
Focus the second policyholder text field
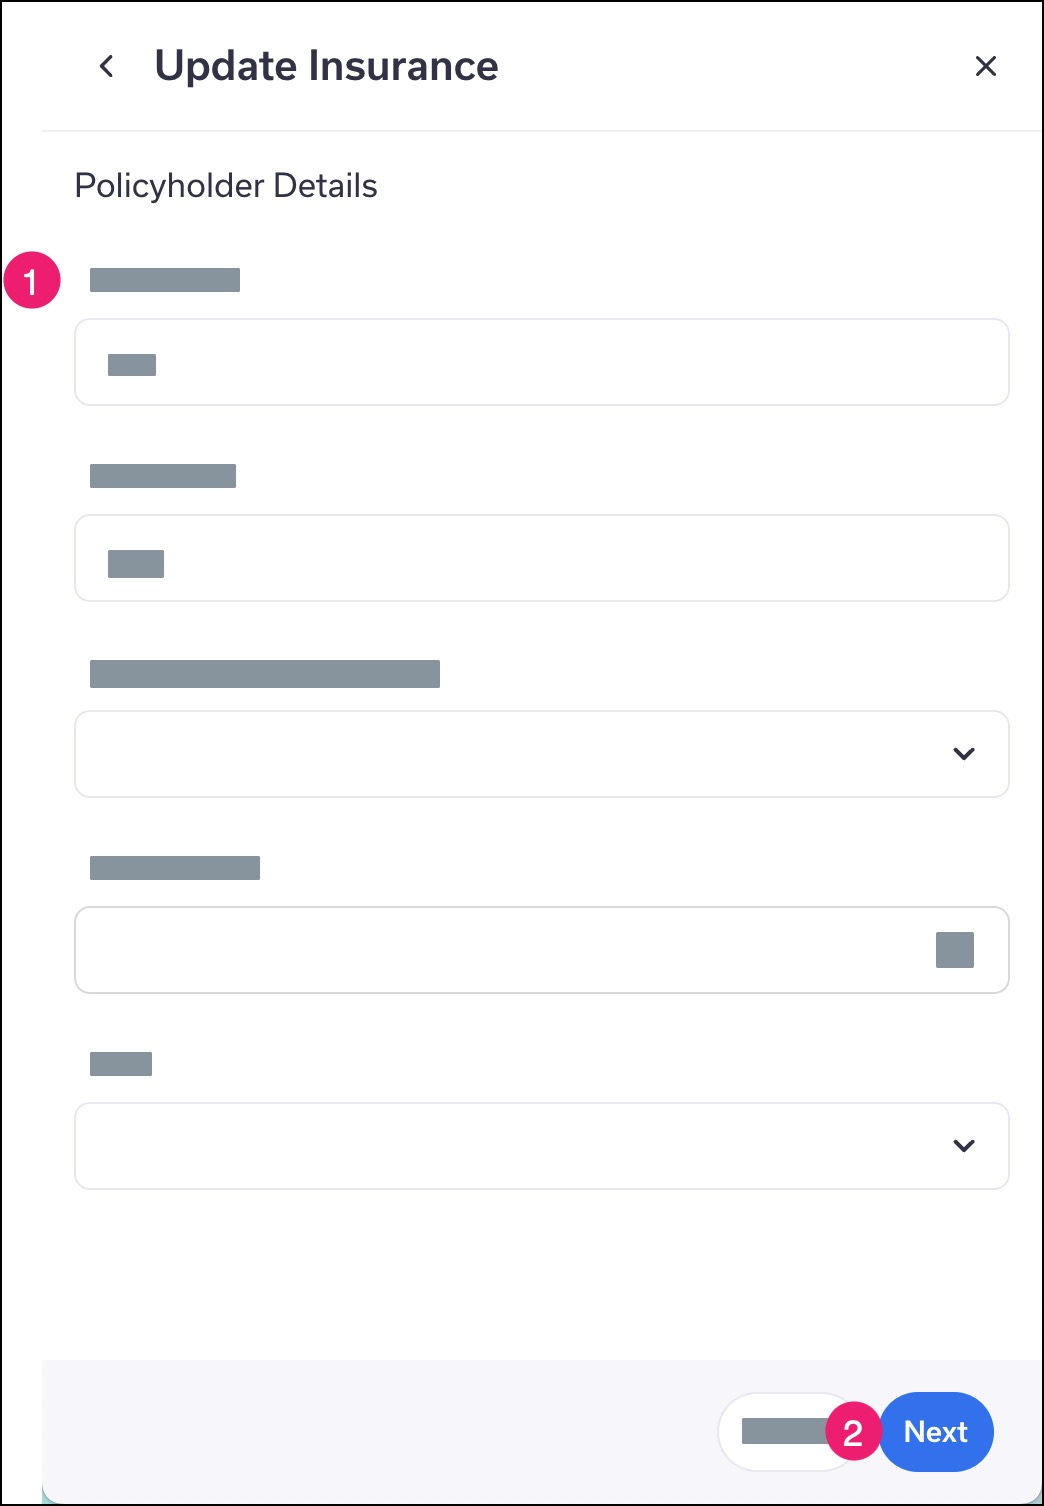pyautogui.click(x=542, y=558)
